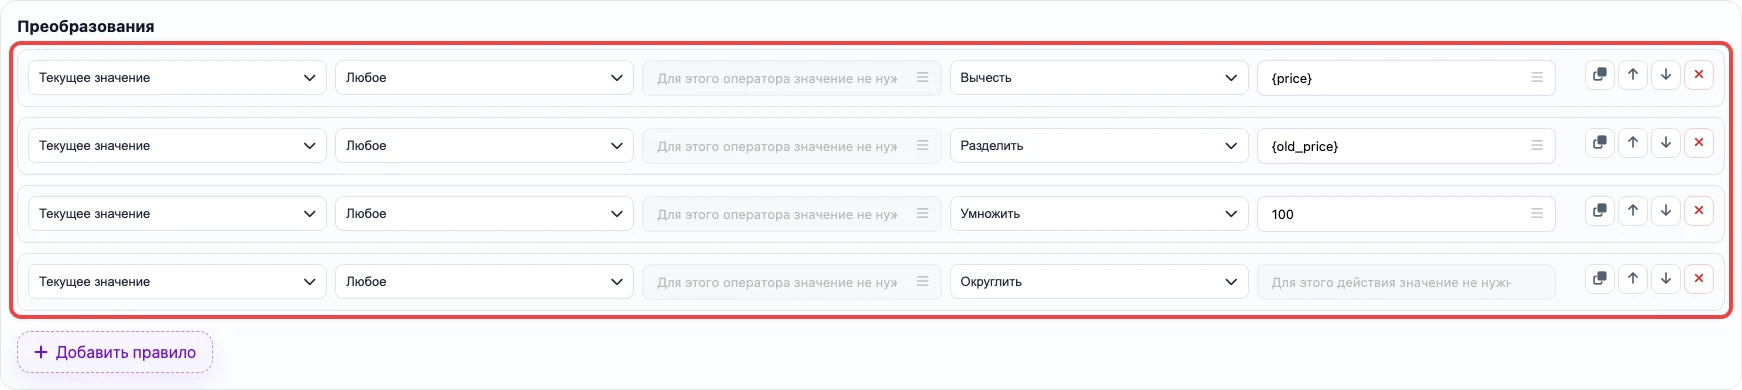Open Любое operator dropdown in Умножить row
This screenshot has height=390, width=1742.
point(484,214)
